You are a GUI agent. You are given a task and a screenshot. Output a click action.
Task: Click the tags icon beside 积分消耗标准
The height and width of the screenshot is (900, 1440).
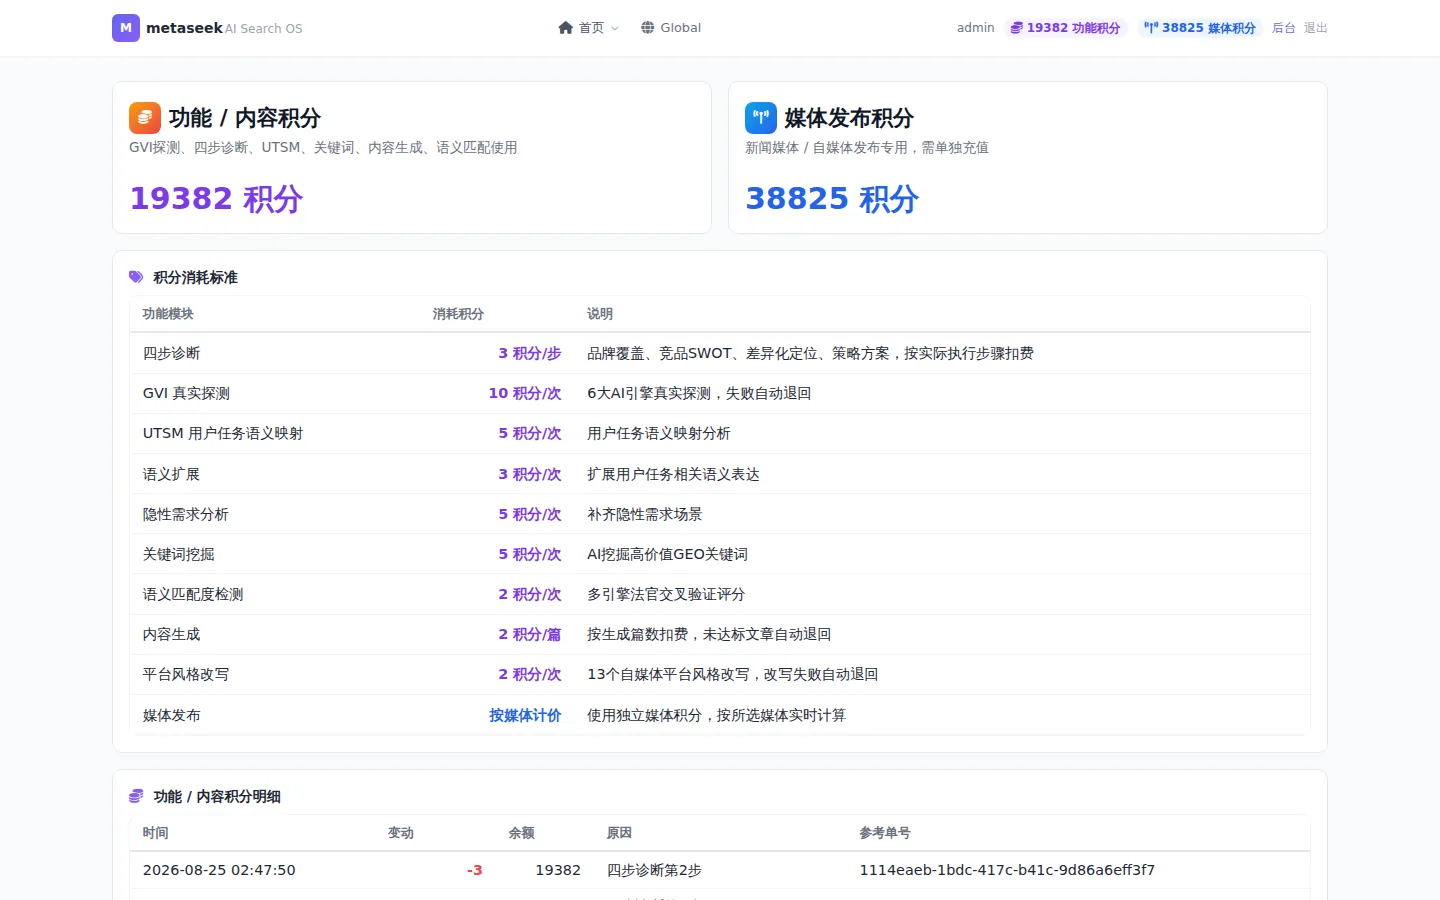click(136, 277)
